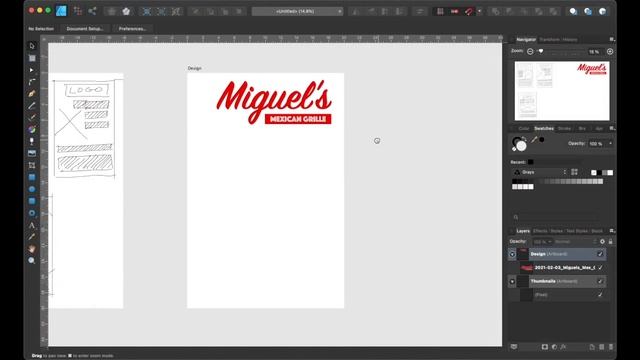
Task: Switch to the History tab
Action: (x=570, y=40)
